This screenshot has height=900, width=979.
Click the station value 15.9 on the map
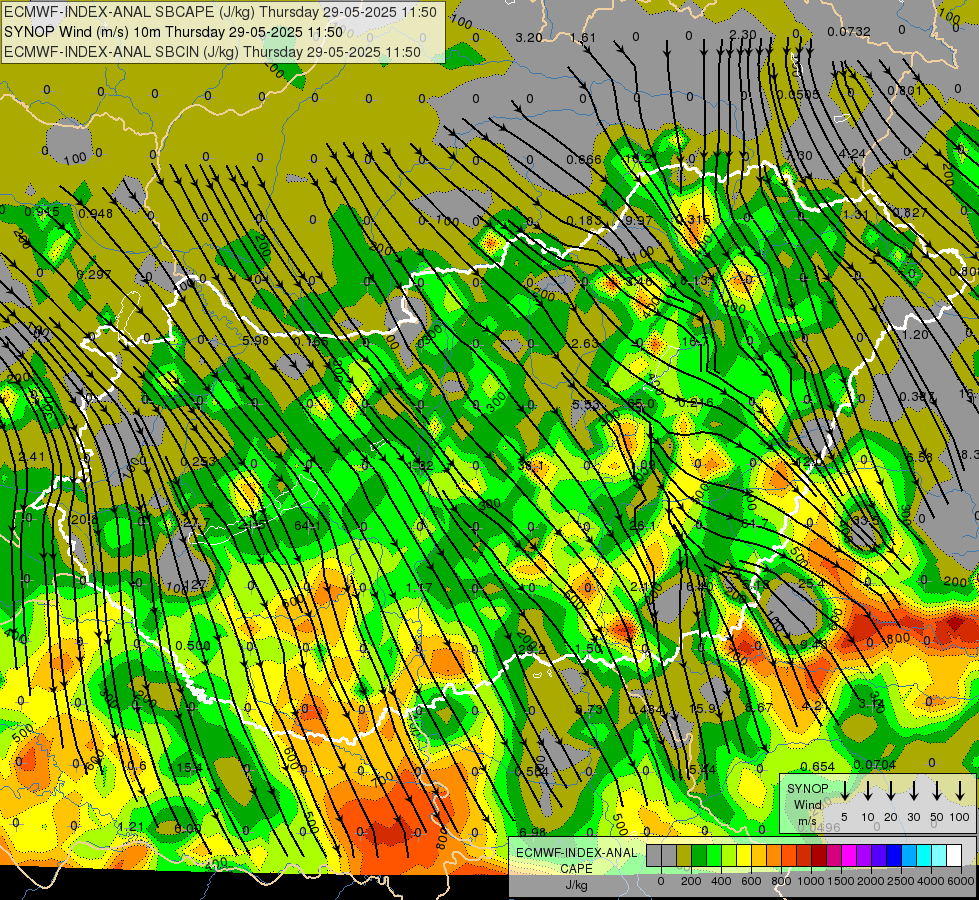tap(703, 708)
